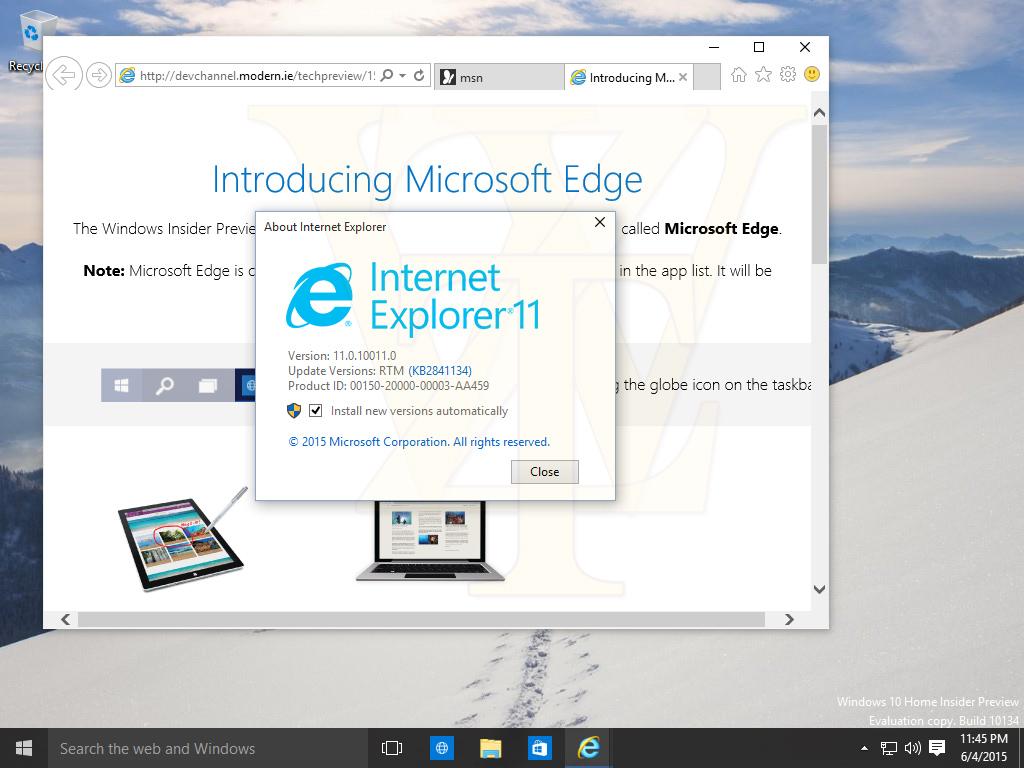Expand the address bar autocomplete dropdown arrow
The image size is (1024, 768).
403,75
